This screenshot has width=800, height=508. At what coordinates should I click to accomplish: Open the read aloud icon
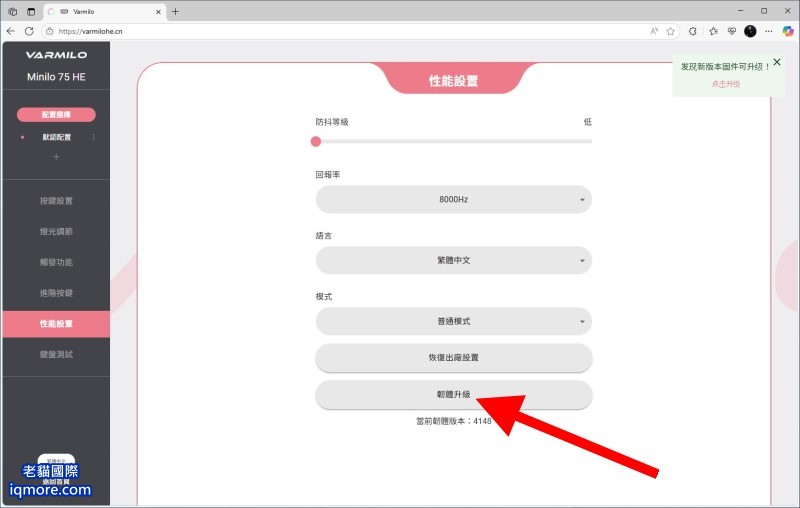tap(654, 31)
